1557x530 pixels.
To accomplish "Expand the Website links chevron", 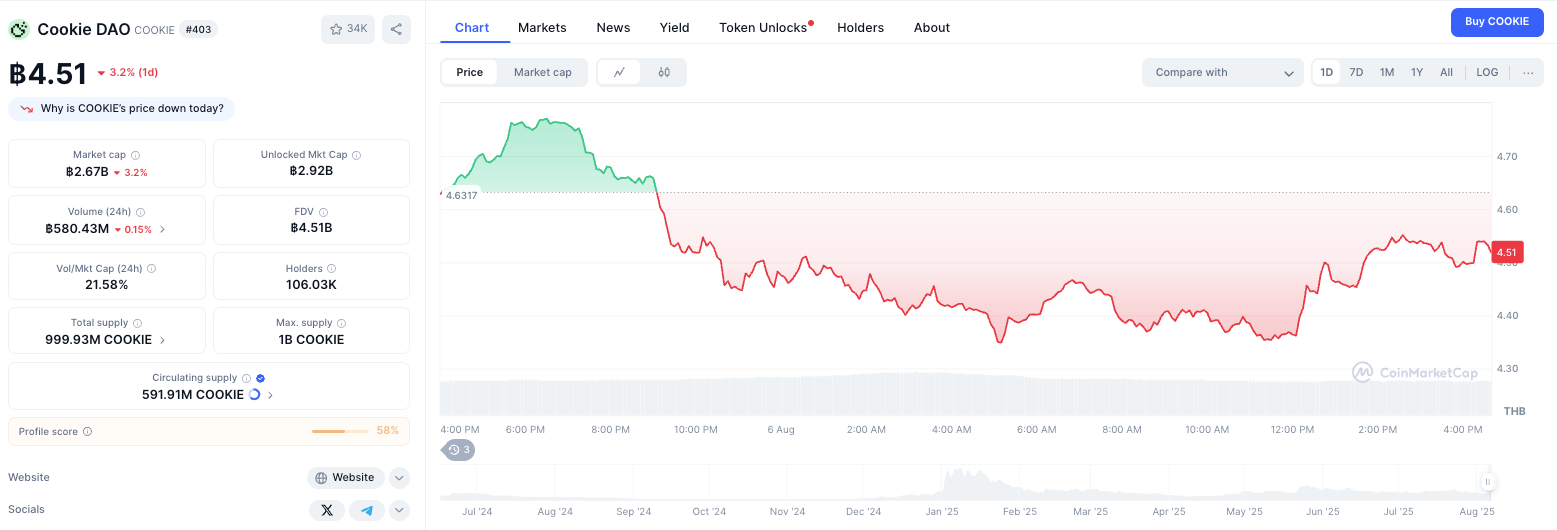I will [399, 478].
